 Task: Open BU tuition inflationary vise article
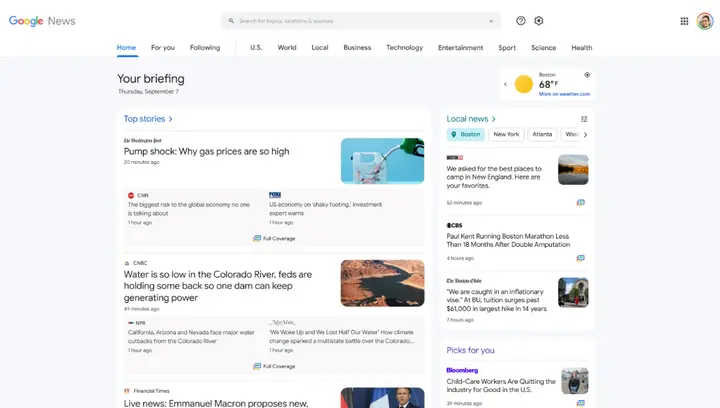click(x=496, y=300)
